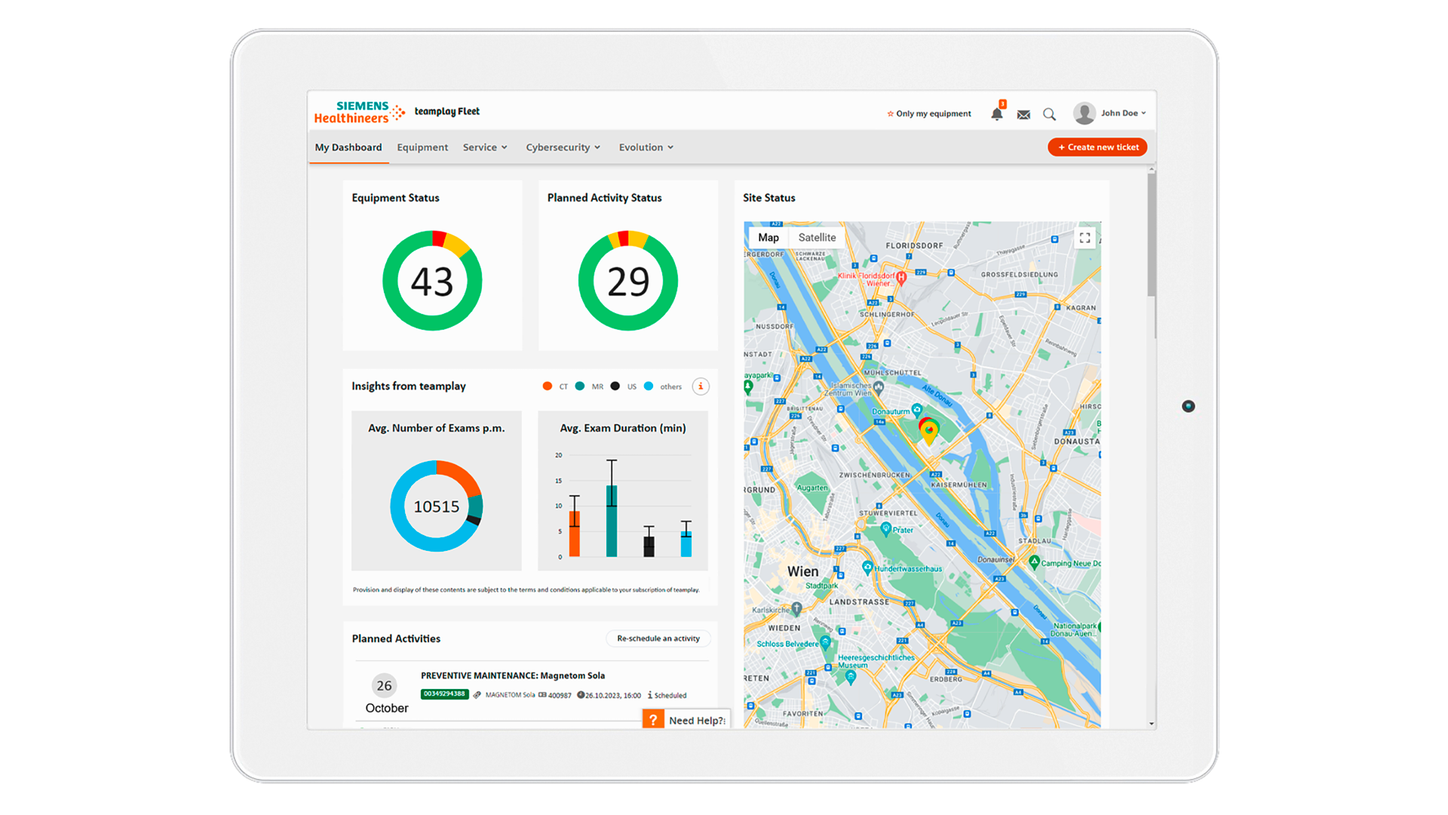1448x815 pixels.
Task: Click the orange question mark help icon
Action: [653, 720]
